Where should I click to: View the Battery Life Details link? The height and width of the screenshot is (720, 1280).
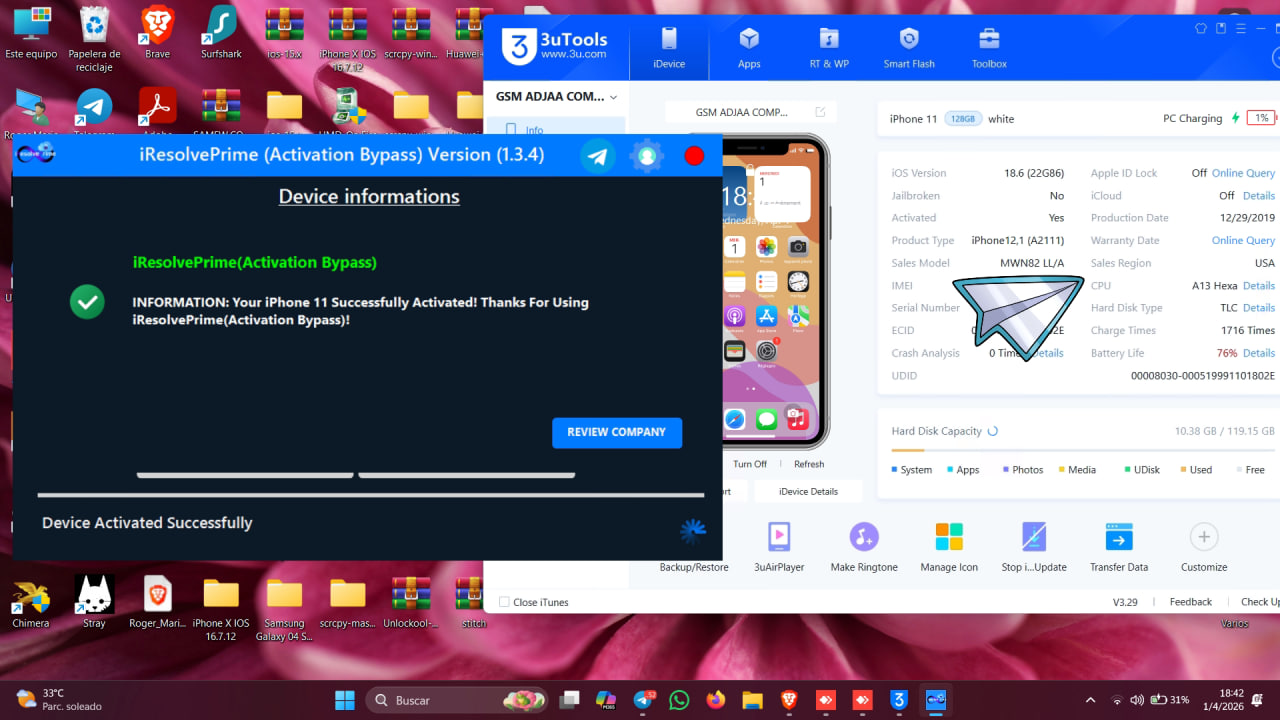[1259, 353]
